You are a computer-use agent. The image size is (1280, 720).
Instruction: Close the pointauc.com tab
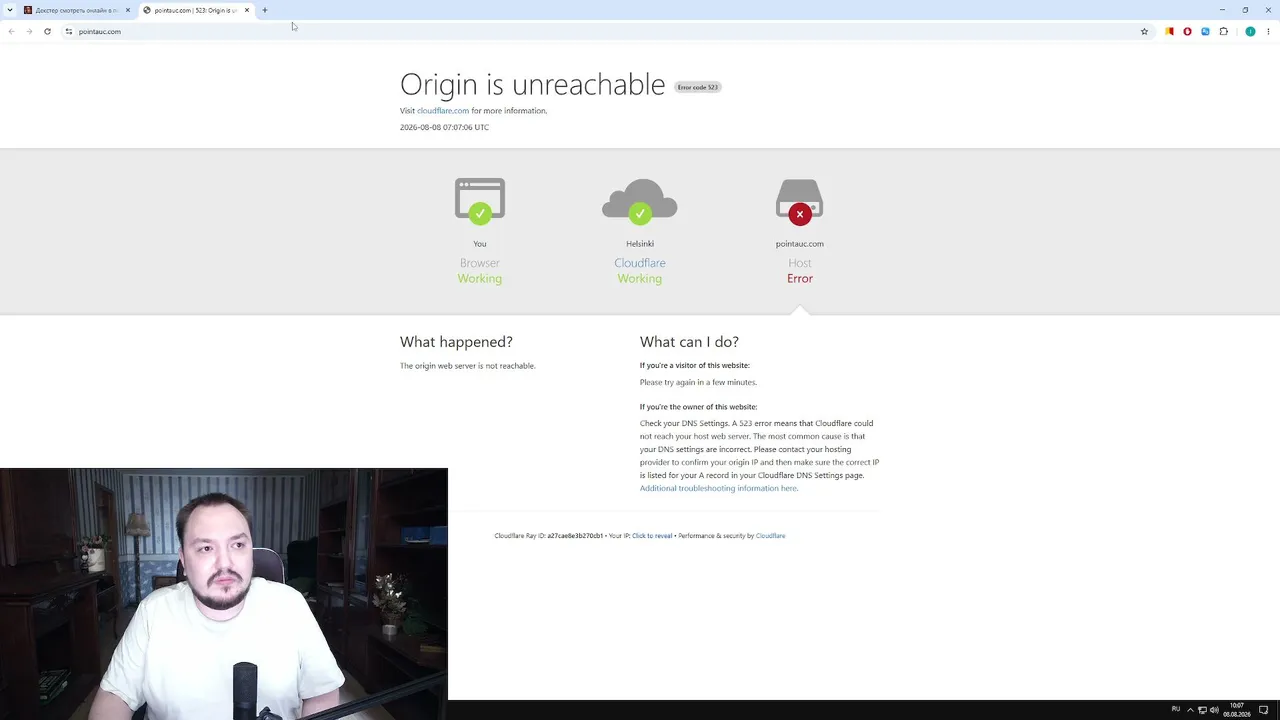pos(247,10)
